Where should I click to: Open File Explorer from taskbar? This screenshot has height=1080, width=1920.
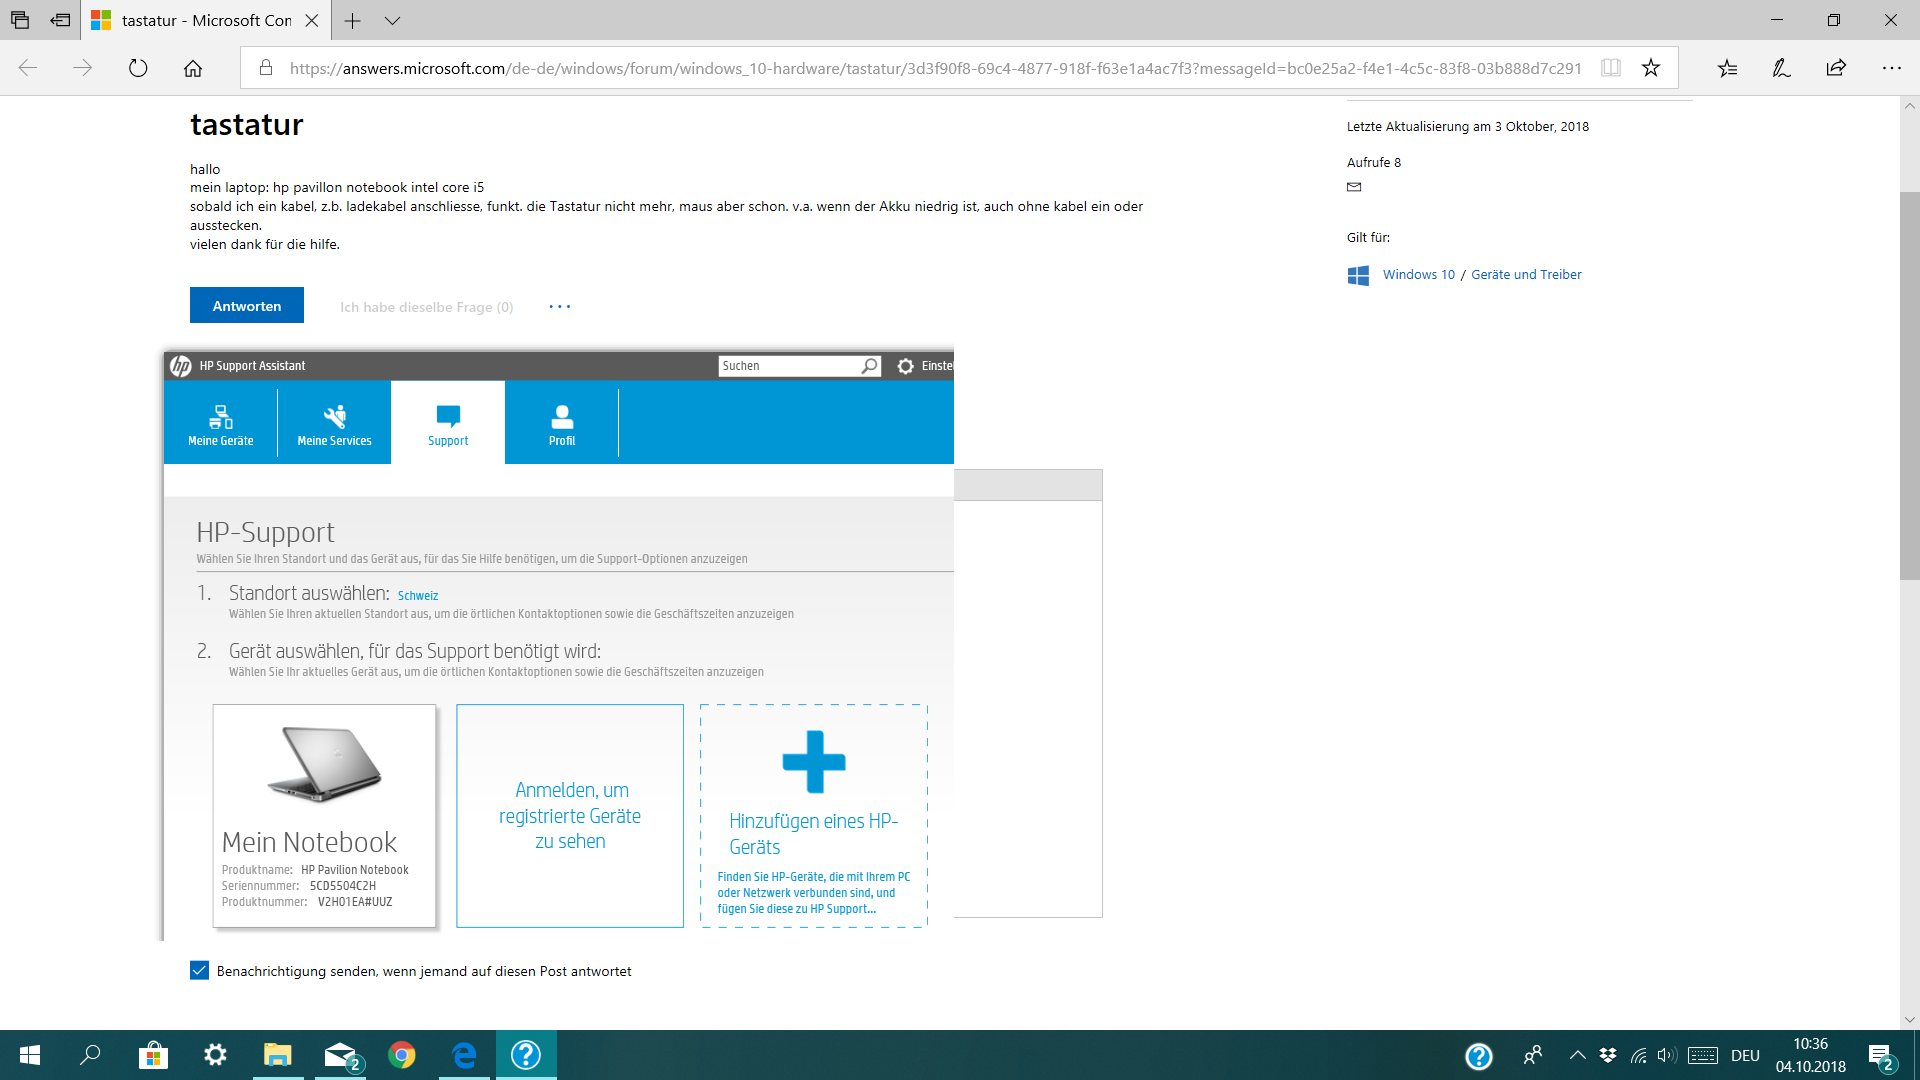(277, 1055)
